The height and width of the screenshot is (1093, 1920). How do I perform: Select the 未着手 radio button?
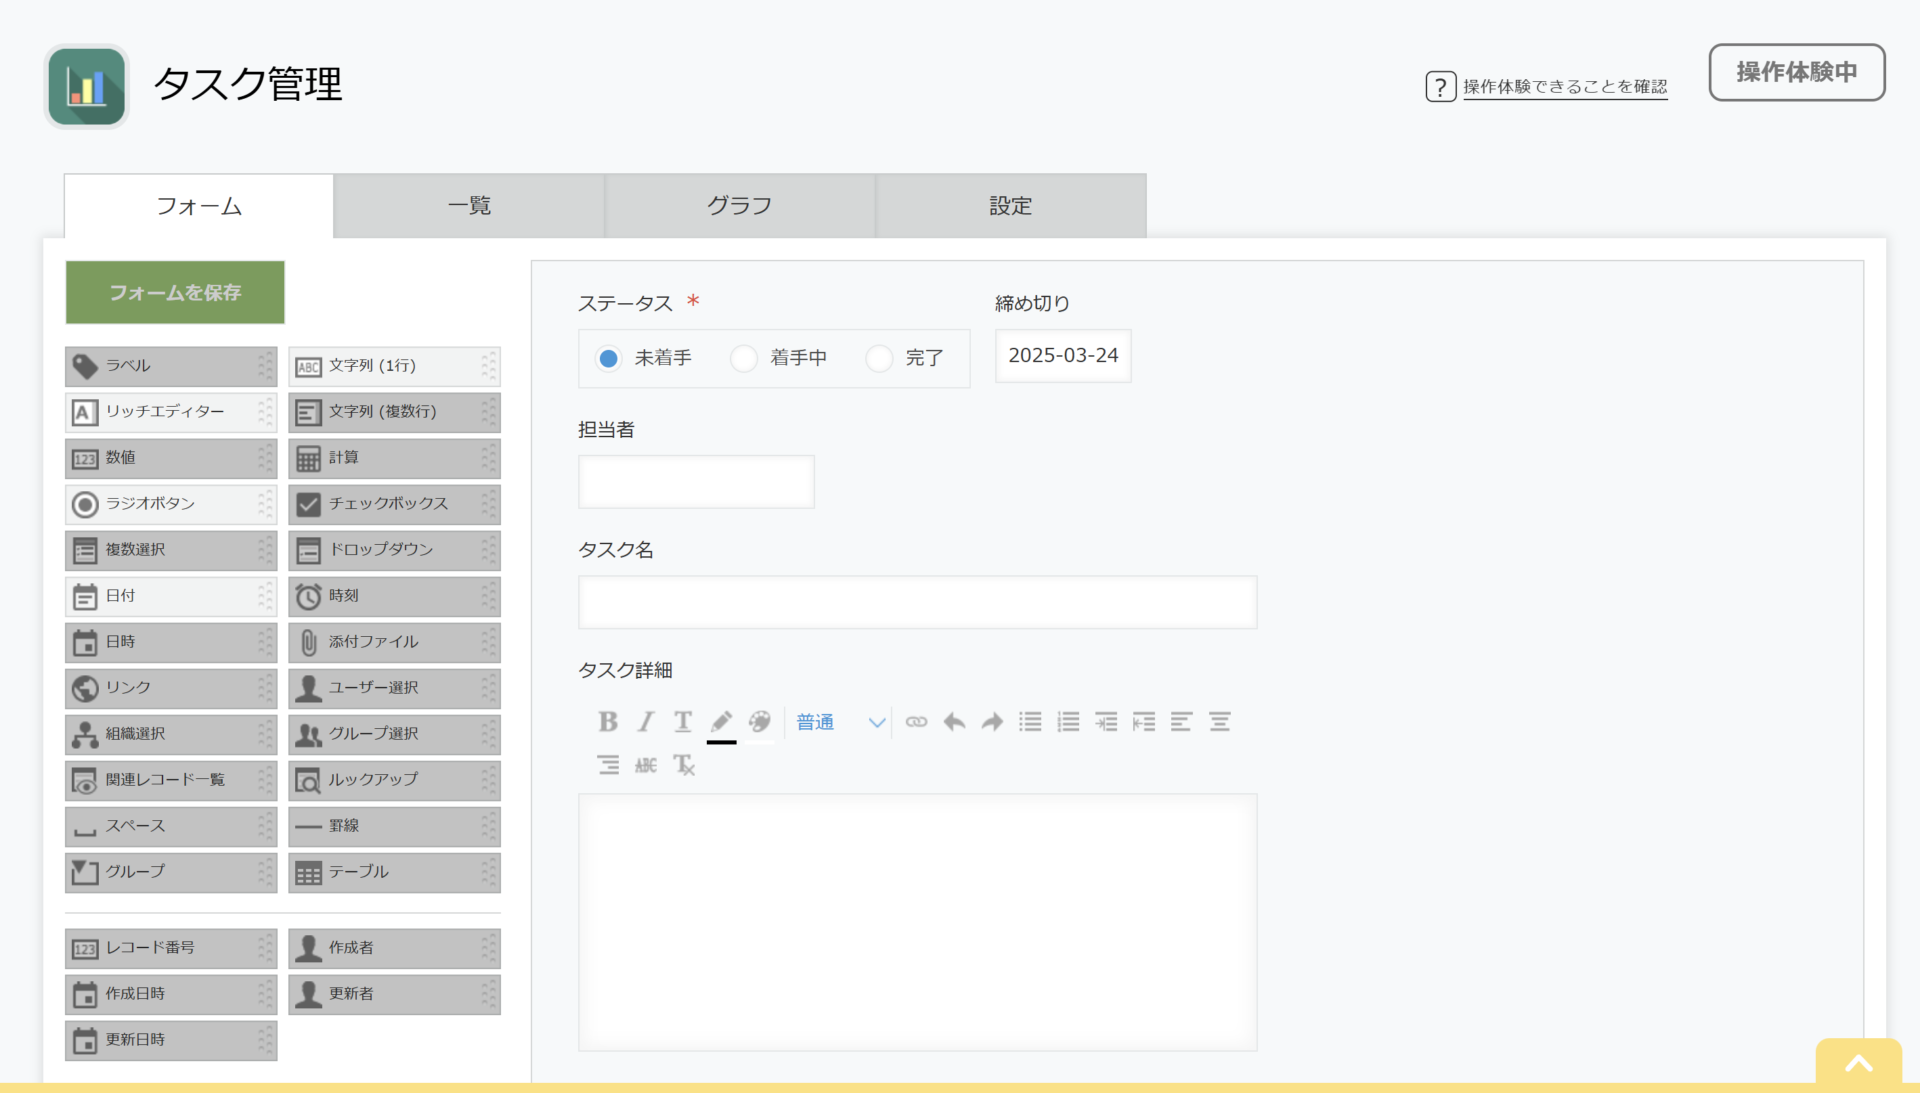[x=608, y=358]
